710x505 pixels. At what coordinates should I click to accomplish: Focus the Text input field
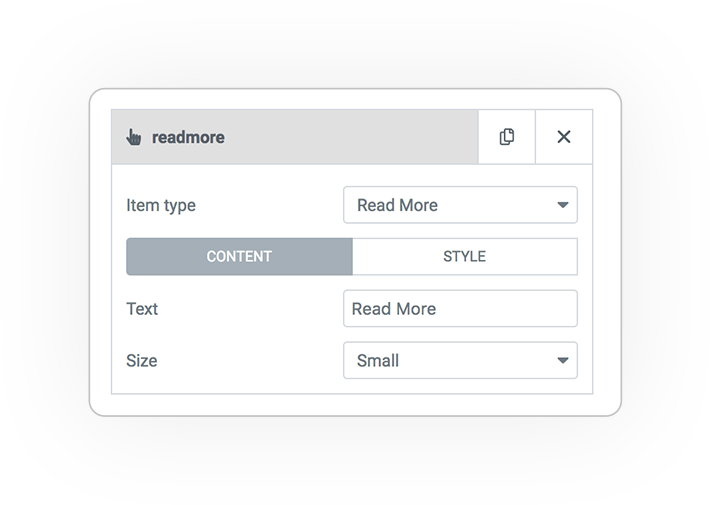(460, 308)
